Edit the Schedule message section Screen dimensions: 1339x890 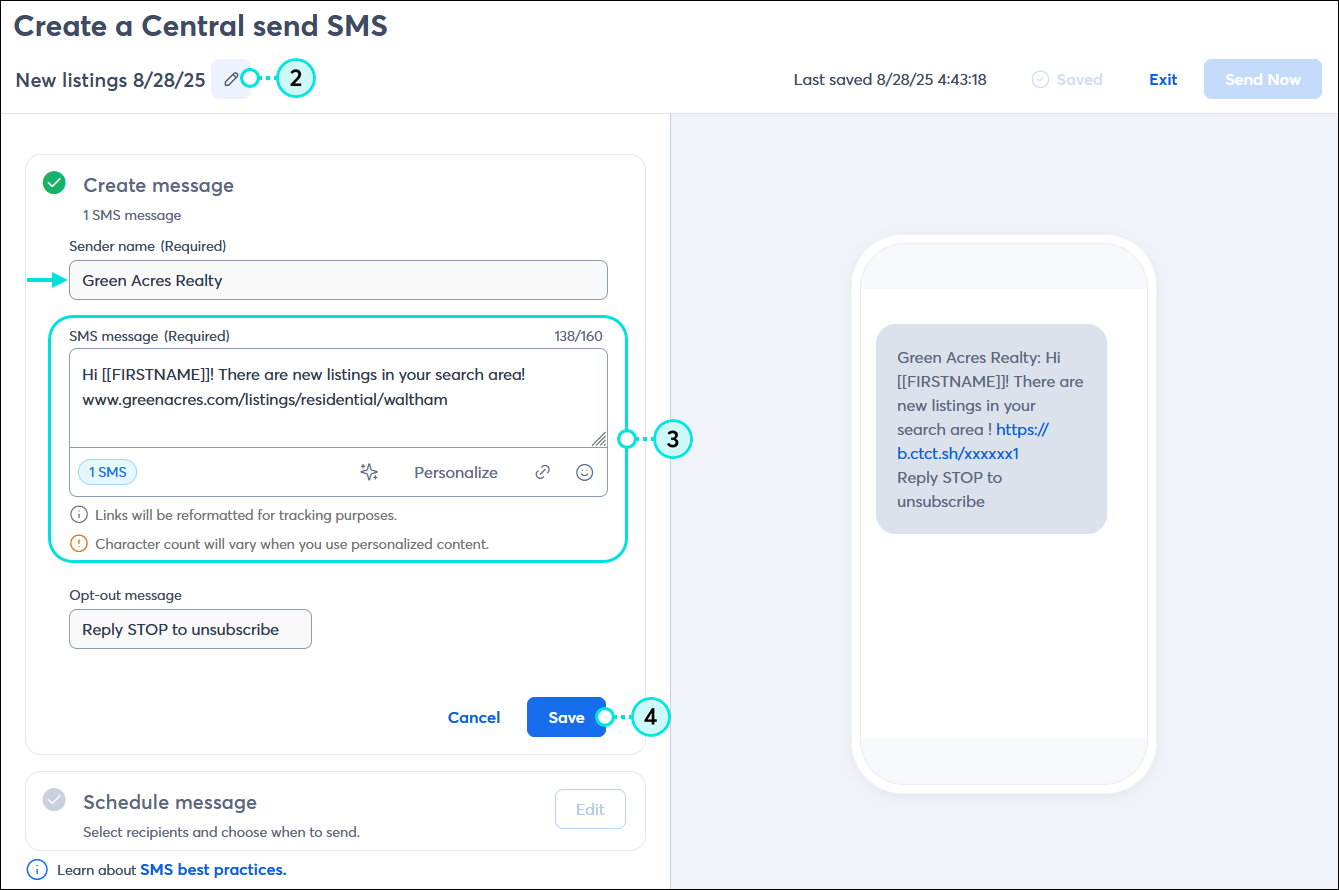pos(590,809)
